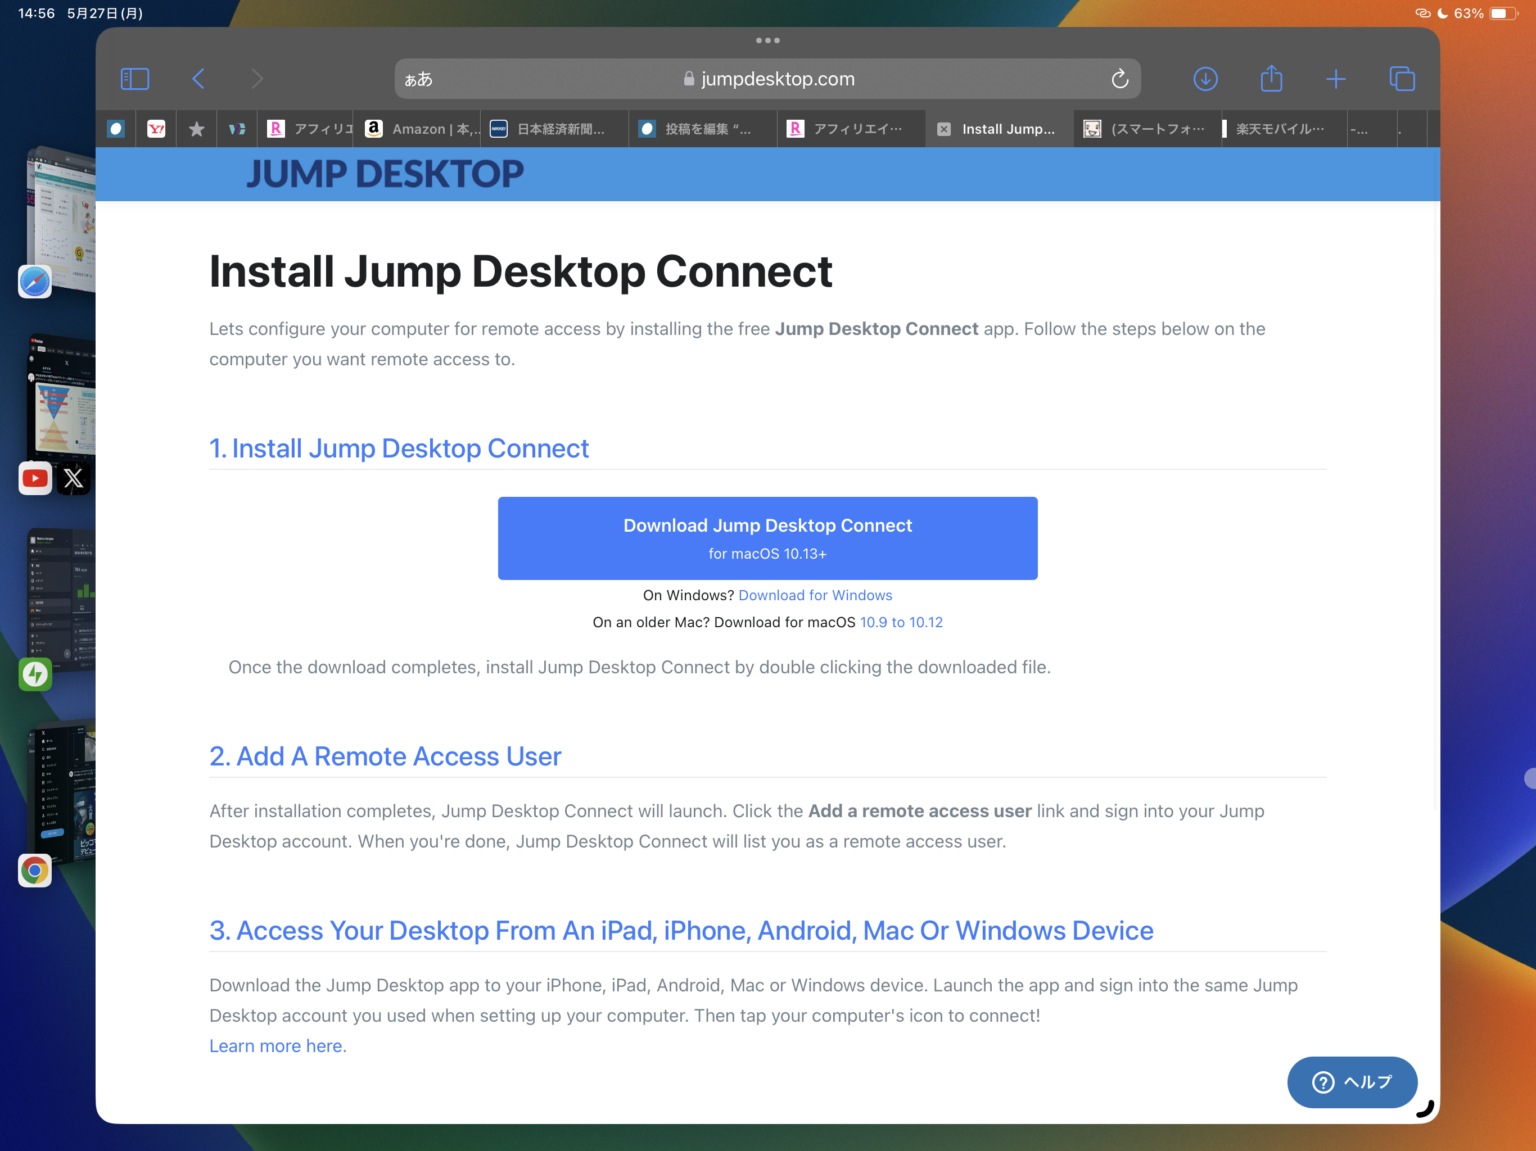Switch to YouTube in Stage Manager
Image resolution: width=1536 pixels, height=1151 pixels.
pyautogui.click(x=35, y=478)
